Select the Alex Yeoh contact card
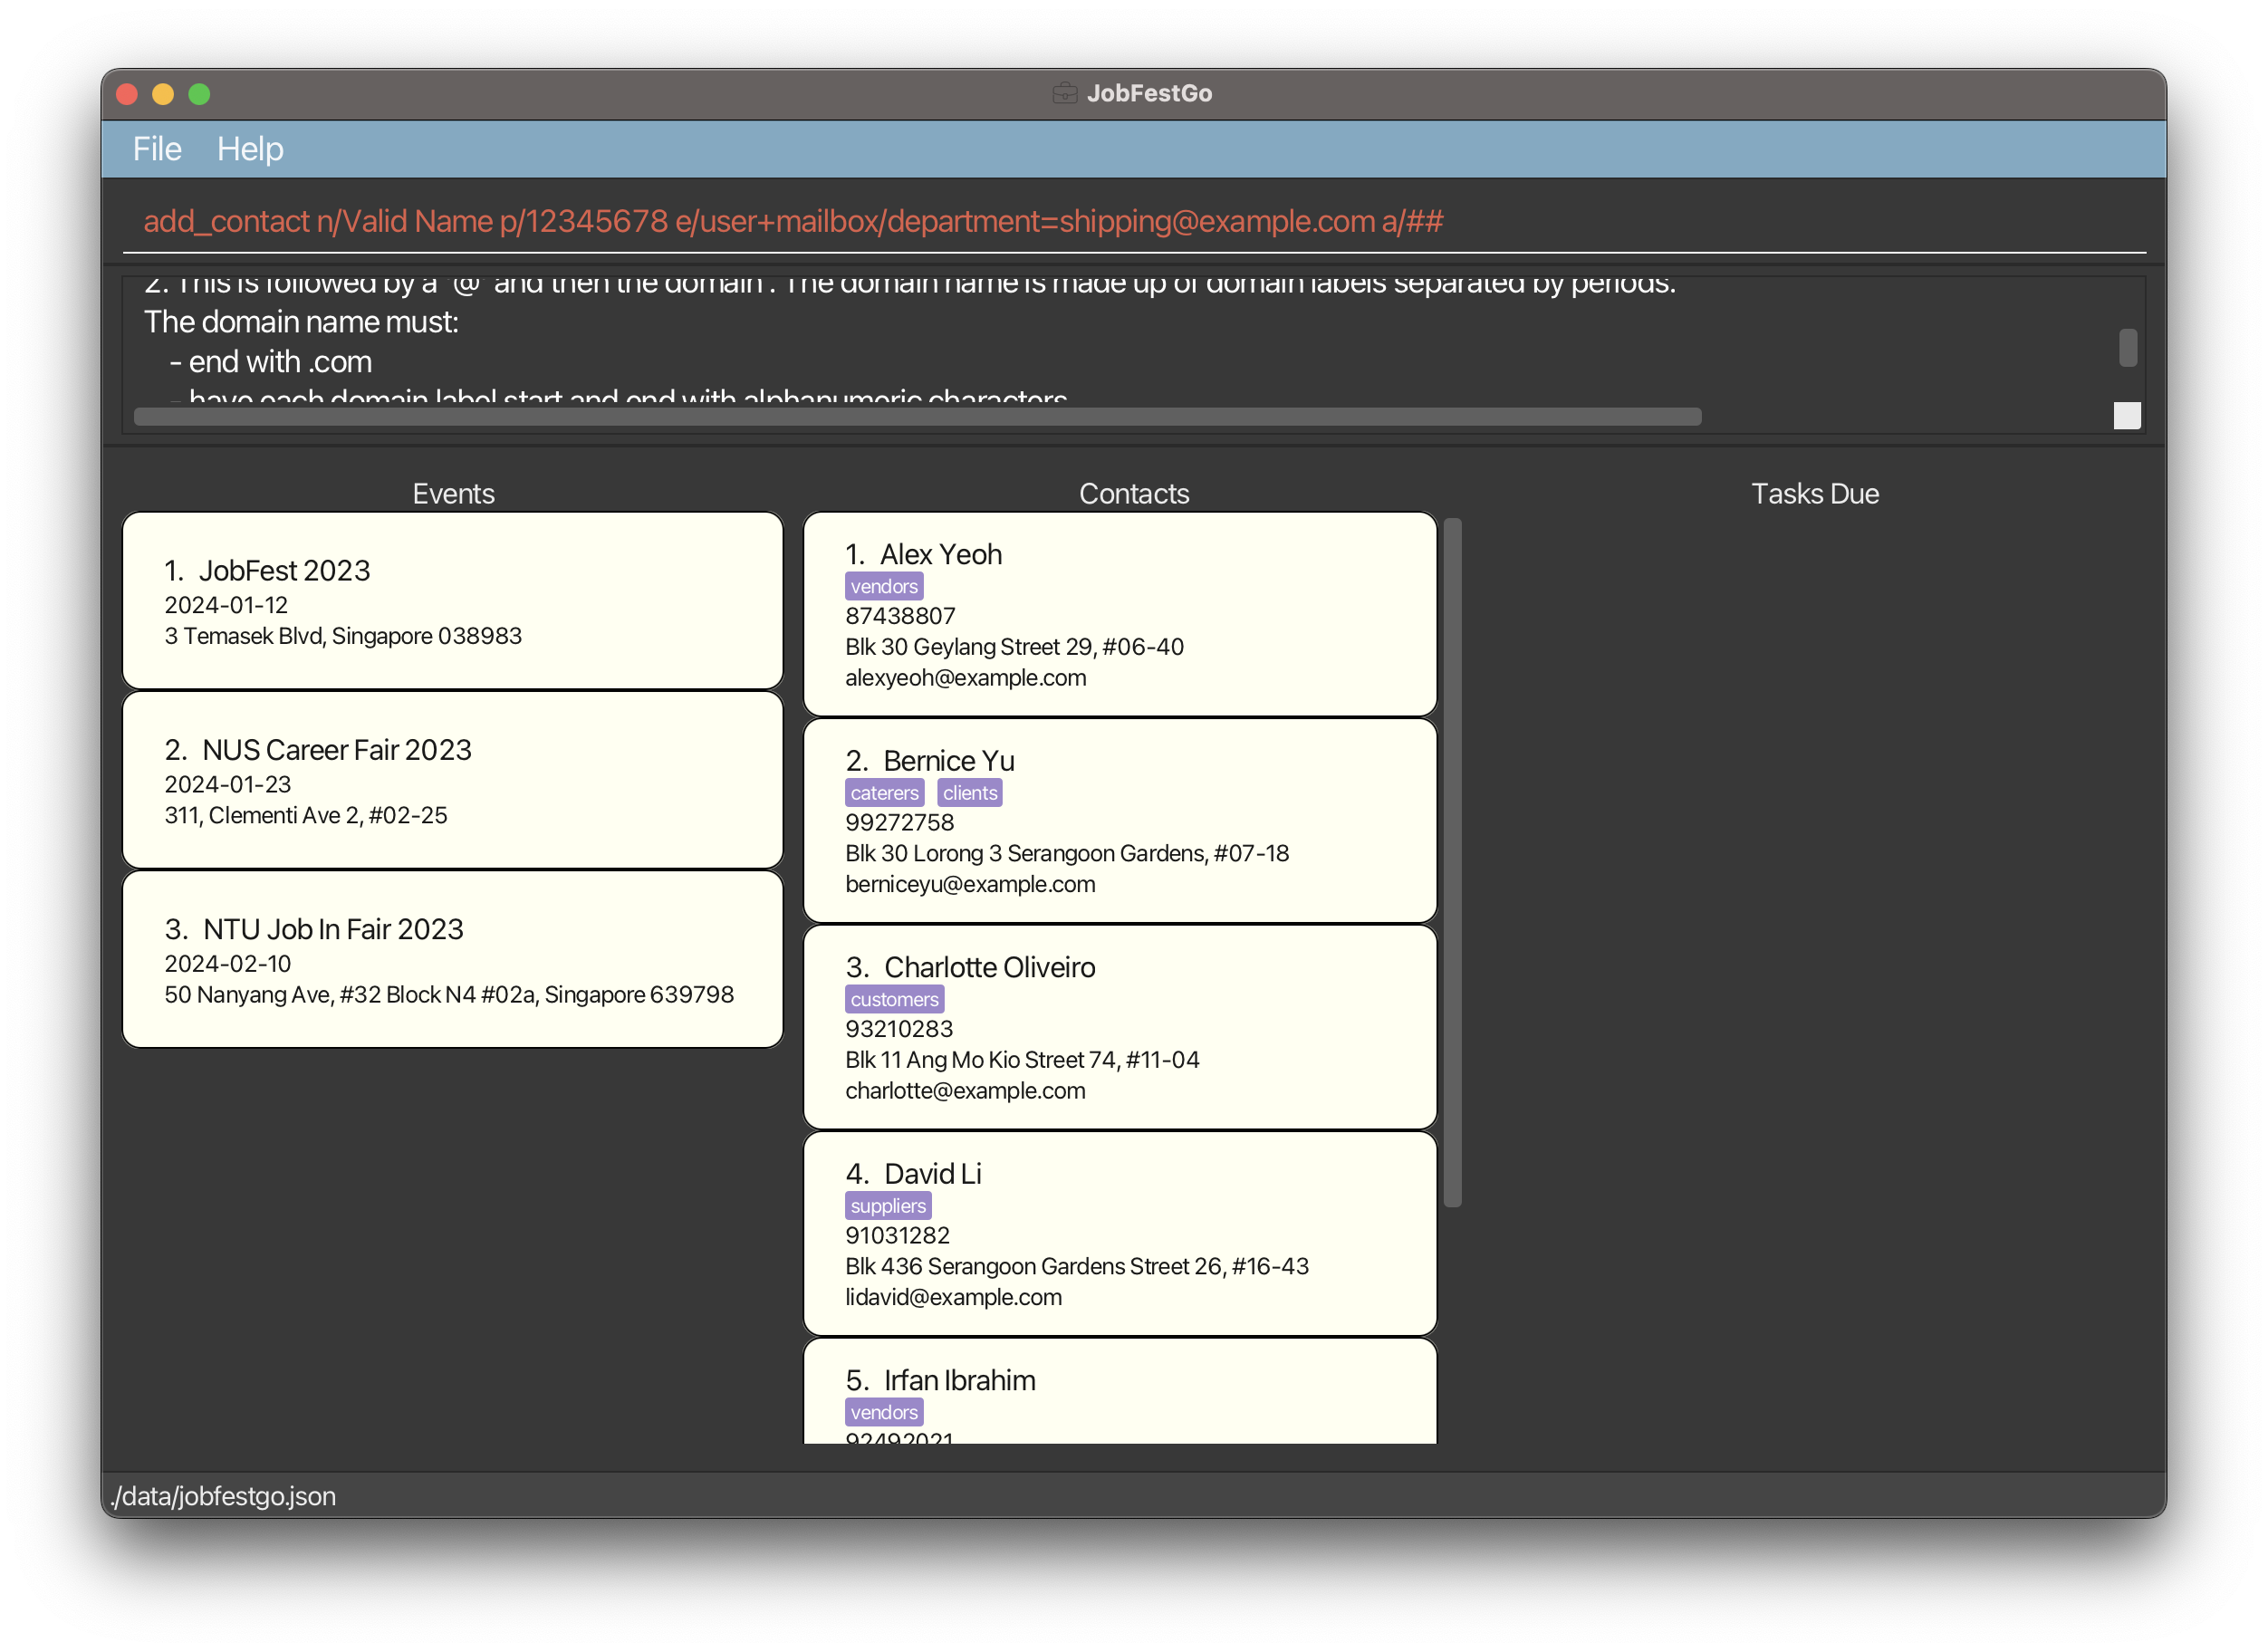Image resolution: width=2268 pixels, height=1652 pixels. [1120, 614]
